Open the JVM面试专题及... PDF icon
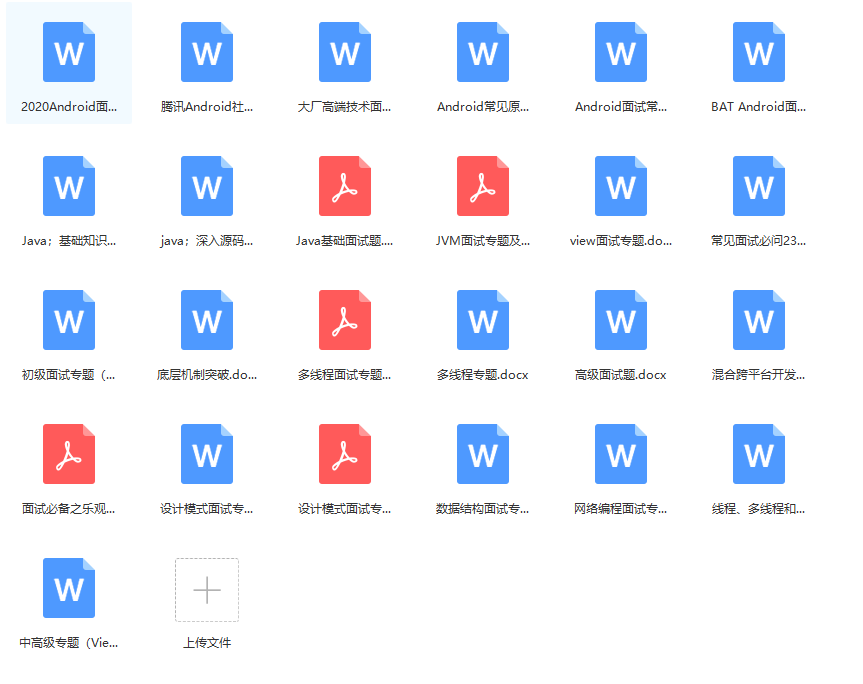863x684 pixels. 483,186
